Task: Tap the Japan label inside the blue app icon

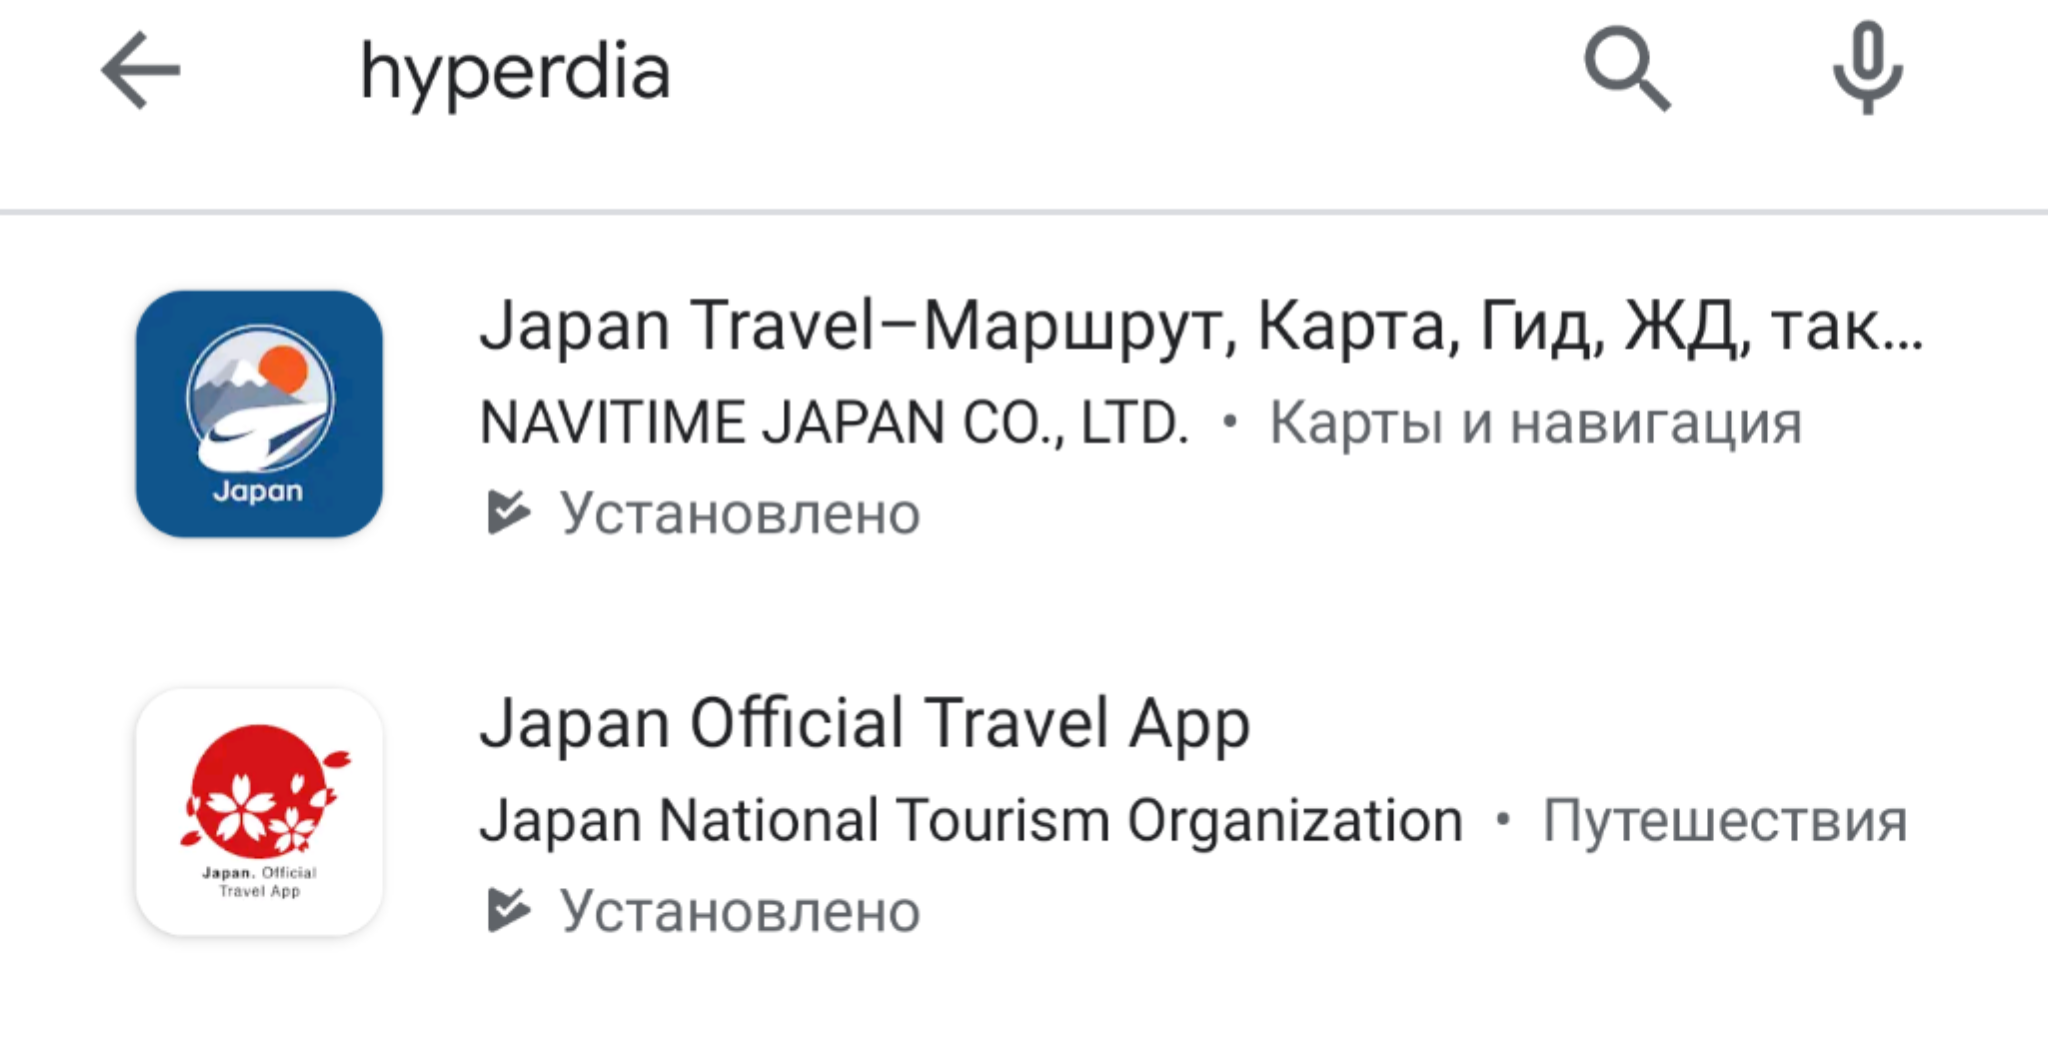Action: 258,491
